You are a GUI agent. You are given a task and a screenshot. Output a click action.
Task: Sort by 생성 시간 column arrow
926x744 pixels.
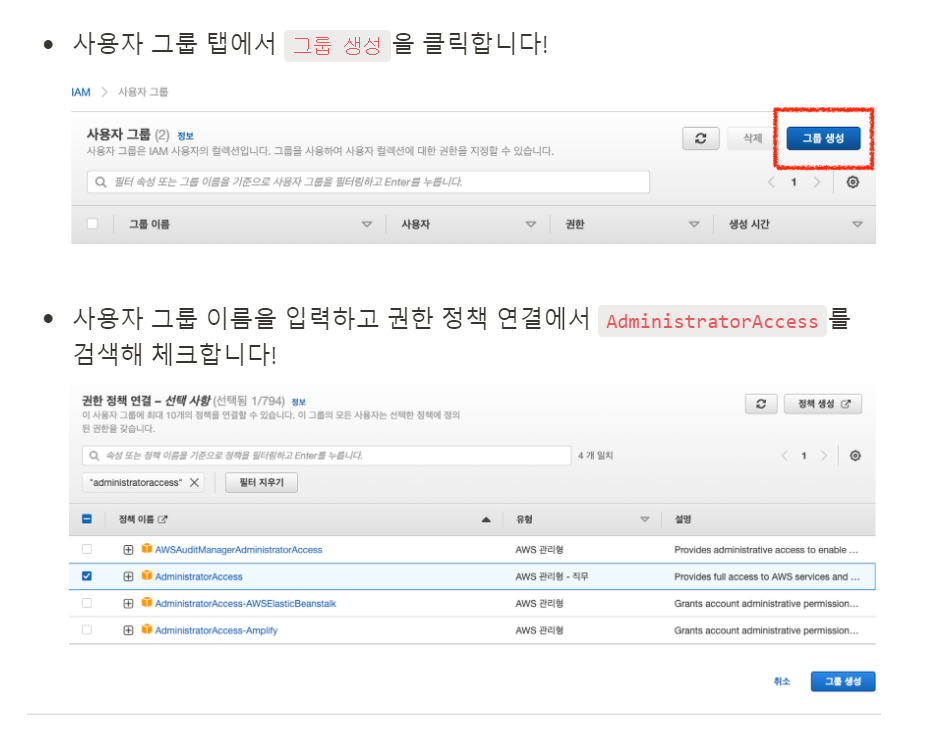point(857,224)
